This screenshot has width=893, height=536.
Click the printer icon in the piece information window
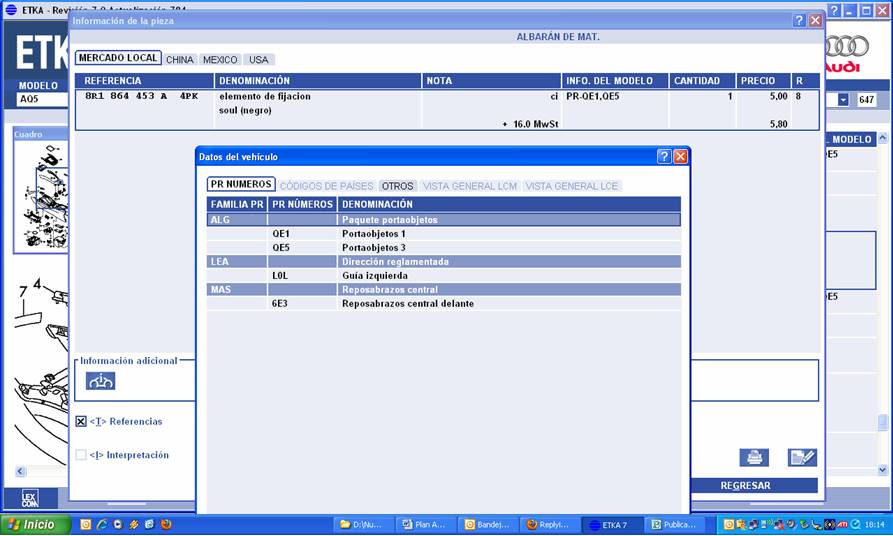(754, 457)
